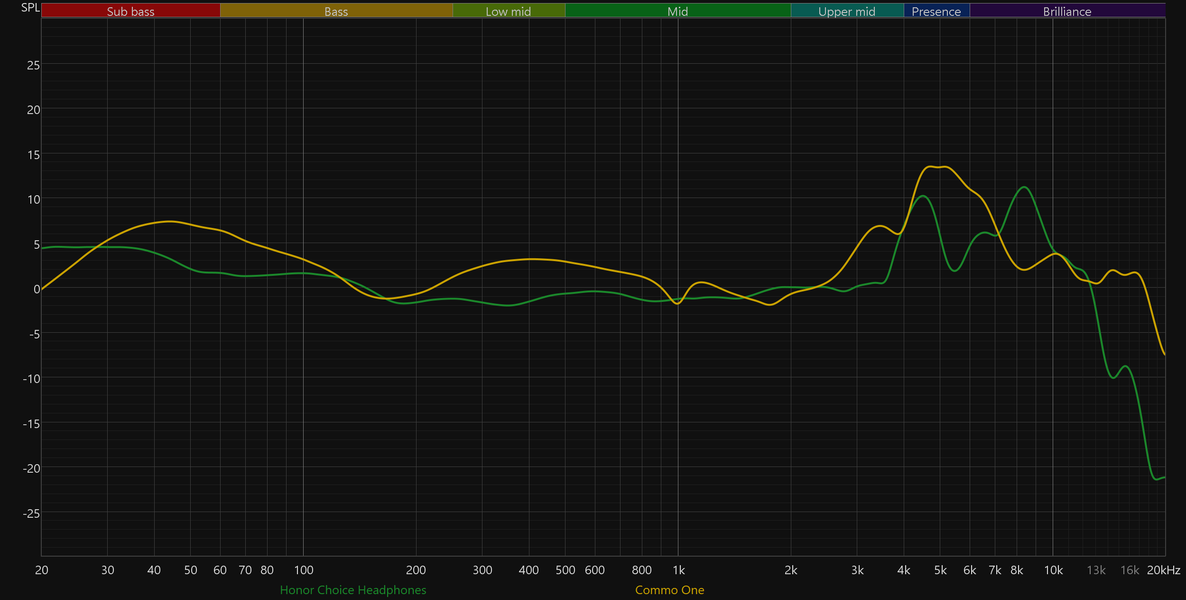Viewport: 1186px width, 600px height.
Task: Select the Sub bass frequency band
Action: (x=131, y=11)
